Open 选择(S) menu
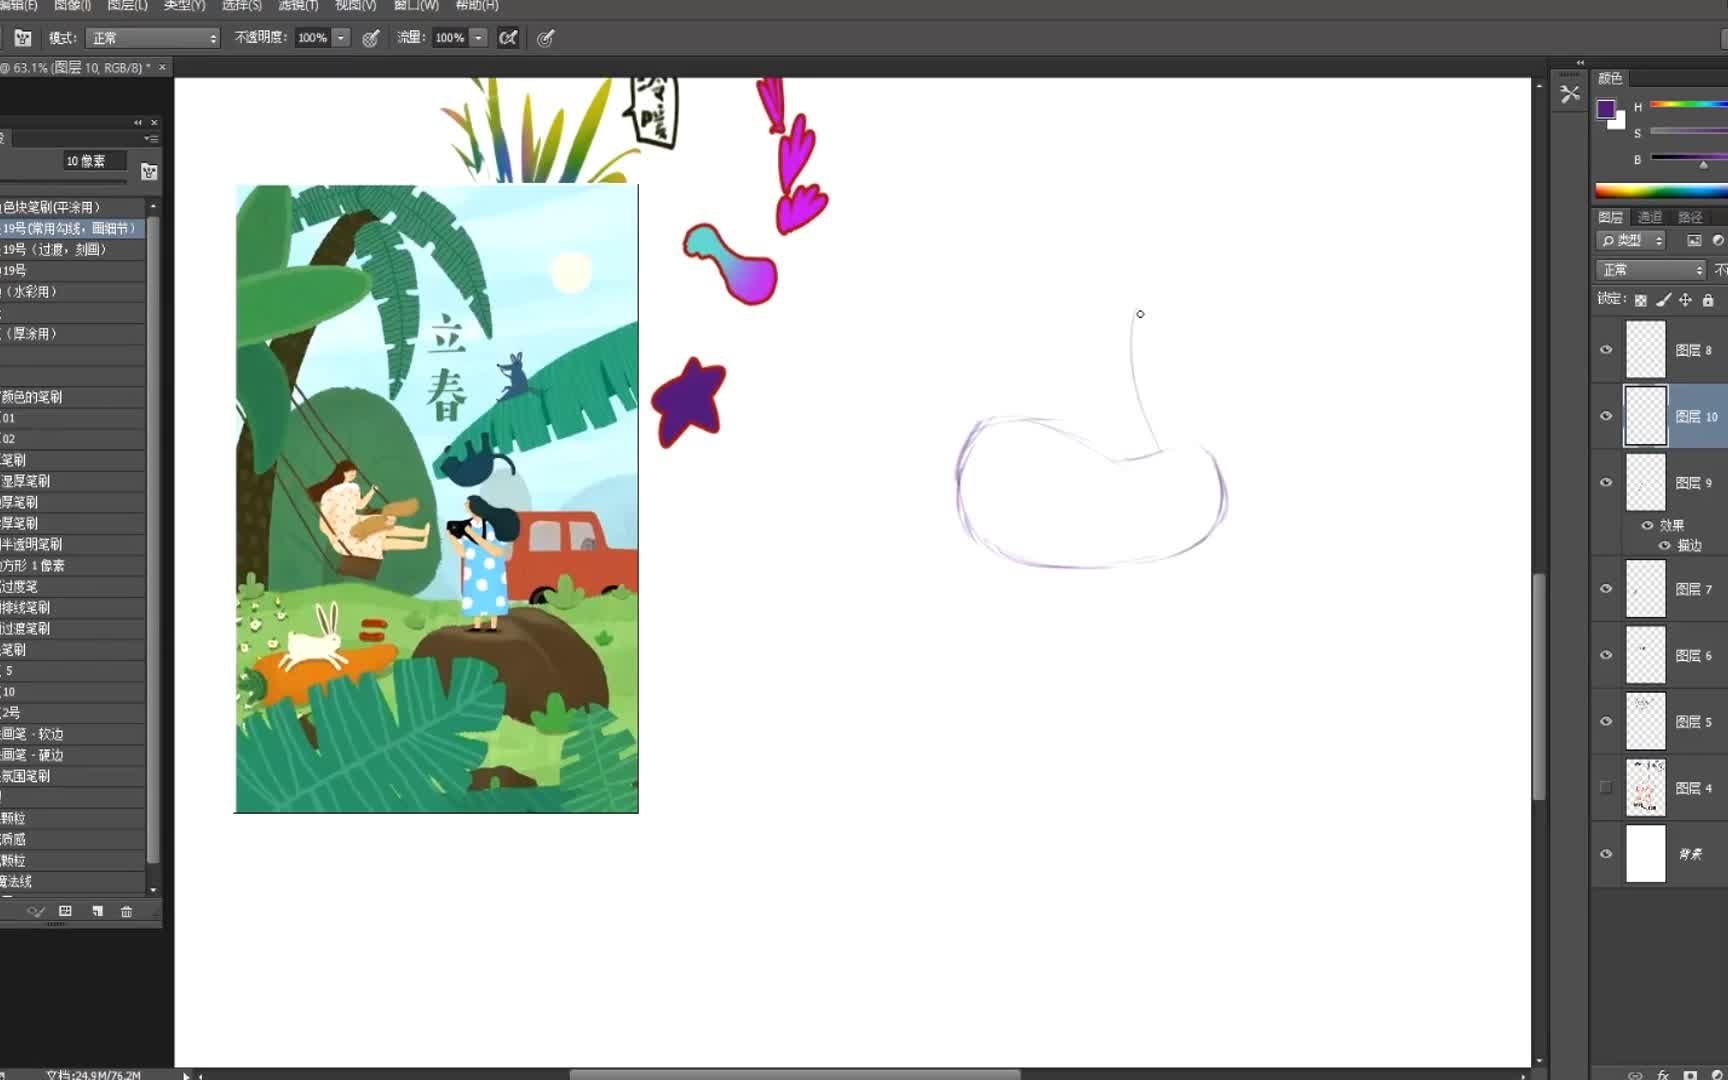This screenshot has height=1080, width=1728. click(241, 5)
